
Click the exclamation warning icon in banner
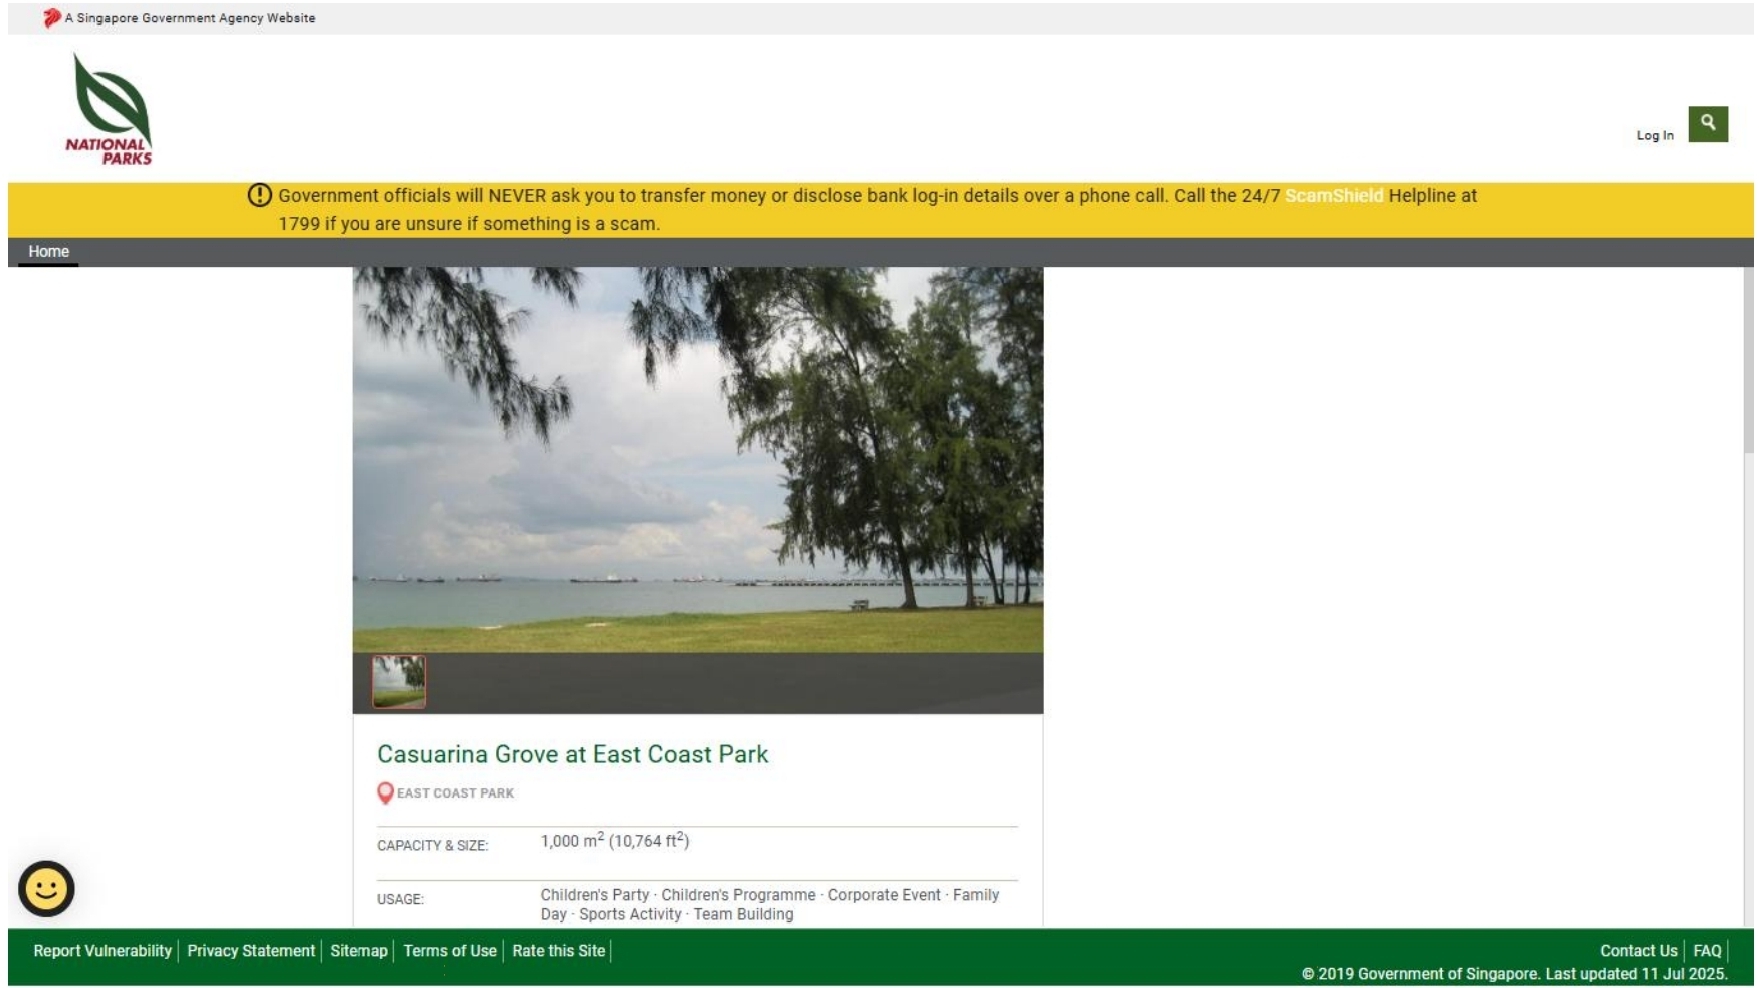[x=259, y=196]
